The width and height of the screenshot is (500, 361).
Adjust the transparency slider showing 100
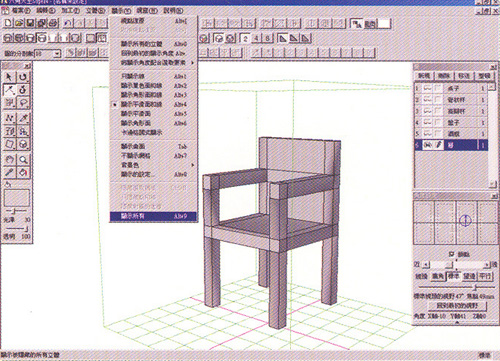[x=16, y=229]
